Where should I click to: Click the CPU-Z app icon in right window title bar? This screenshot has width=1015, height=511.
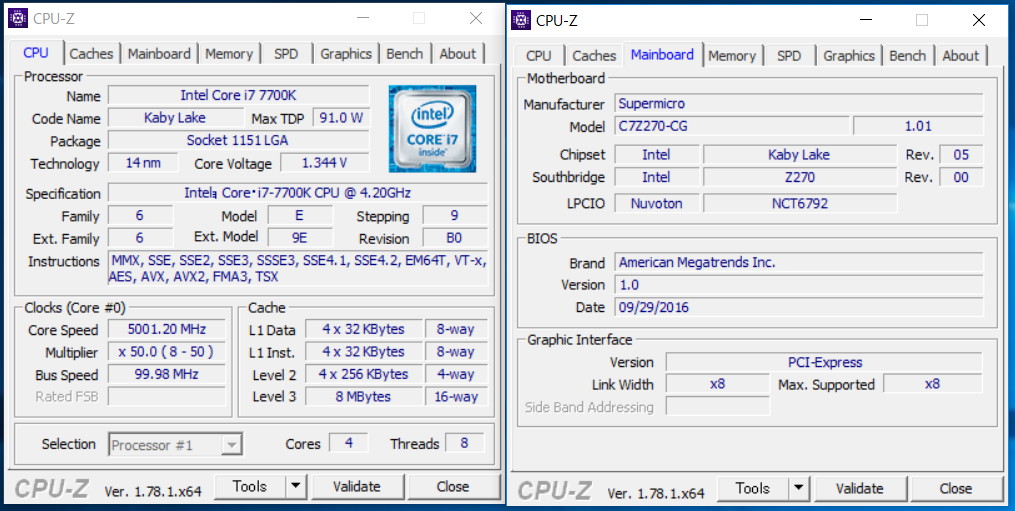click(521, 20)
